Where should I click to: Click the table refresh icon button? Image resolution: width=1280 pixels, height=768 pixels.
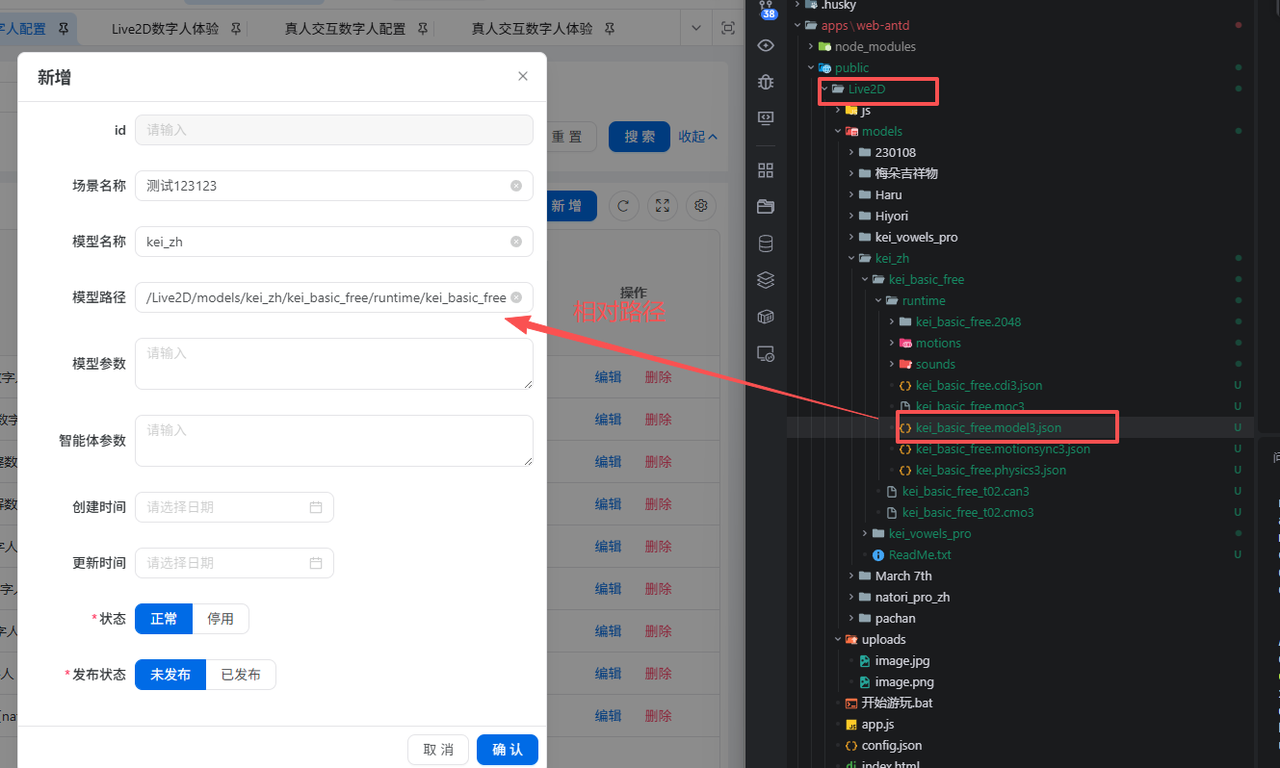[623, 206]
